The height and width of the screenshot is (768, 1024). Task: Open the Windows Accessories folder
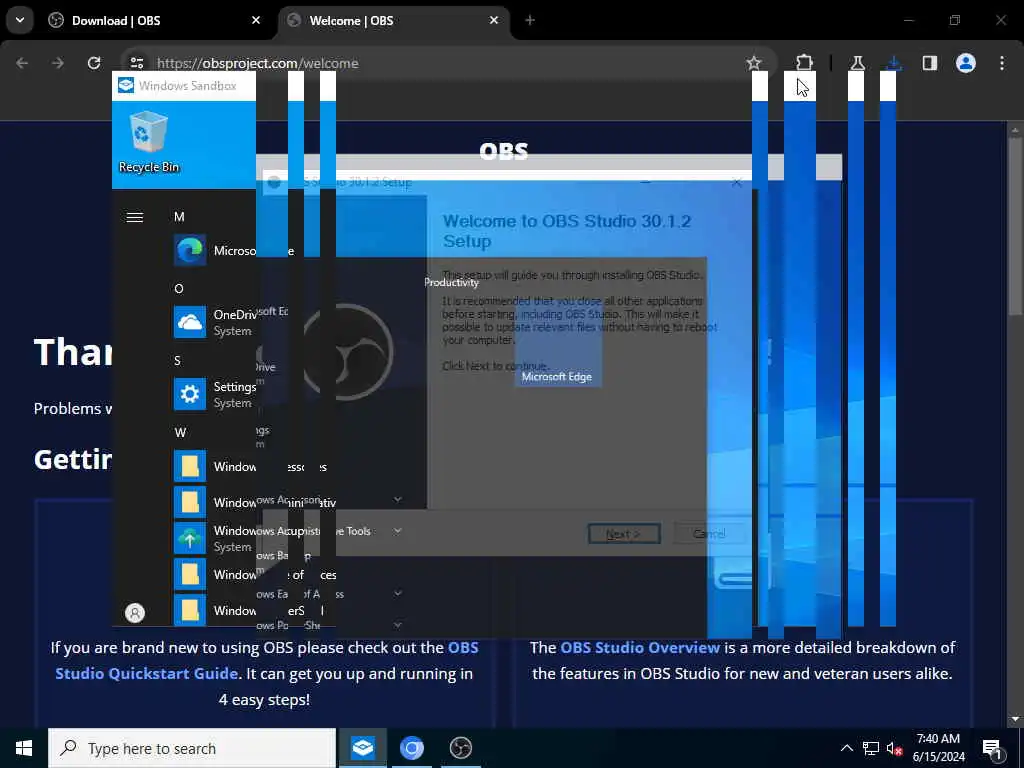pos(215,466)
